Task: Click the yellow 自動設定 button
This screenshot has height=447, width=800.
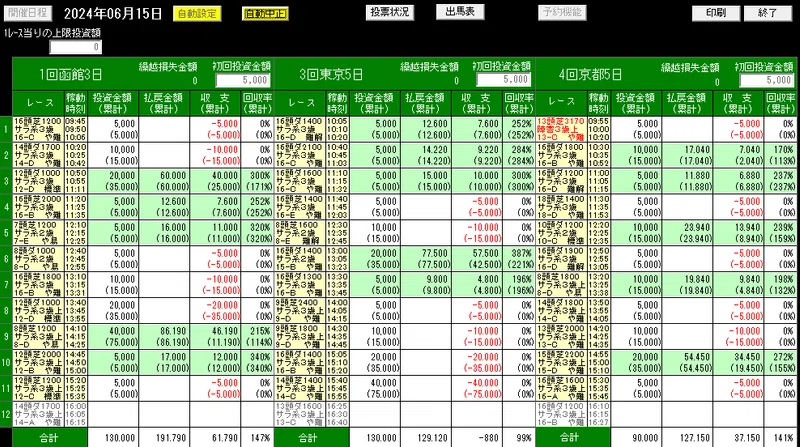Action: tap(197, 14)
